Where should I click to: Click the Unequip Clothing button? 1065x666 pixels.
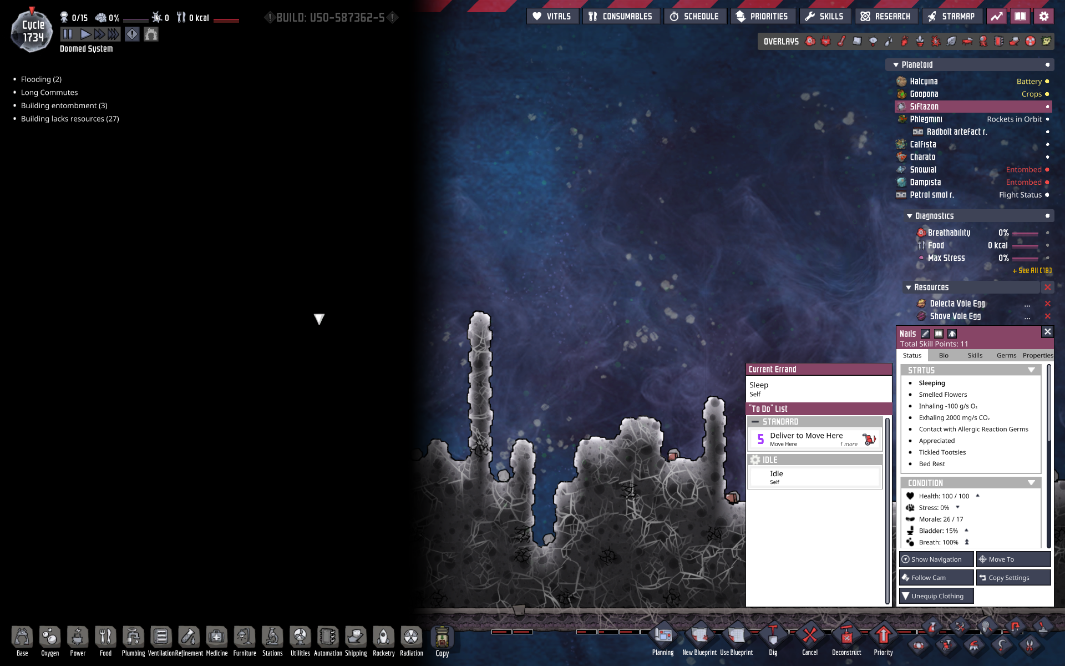935,595
